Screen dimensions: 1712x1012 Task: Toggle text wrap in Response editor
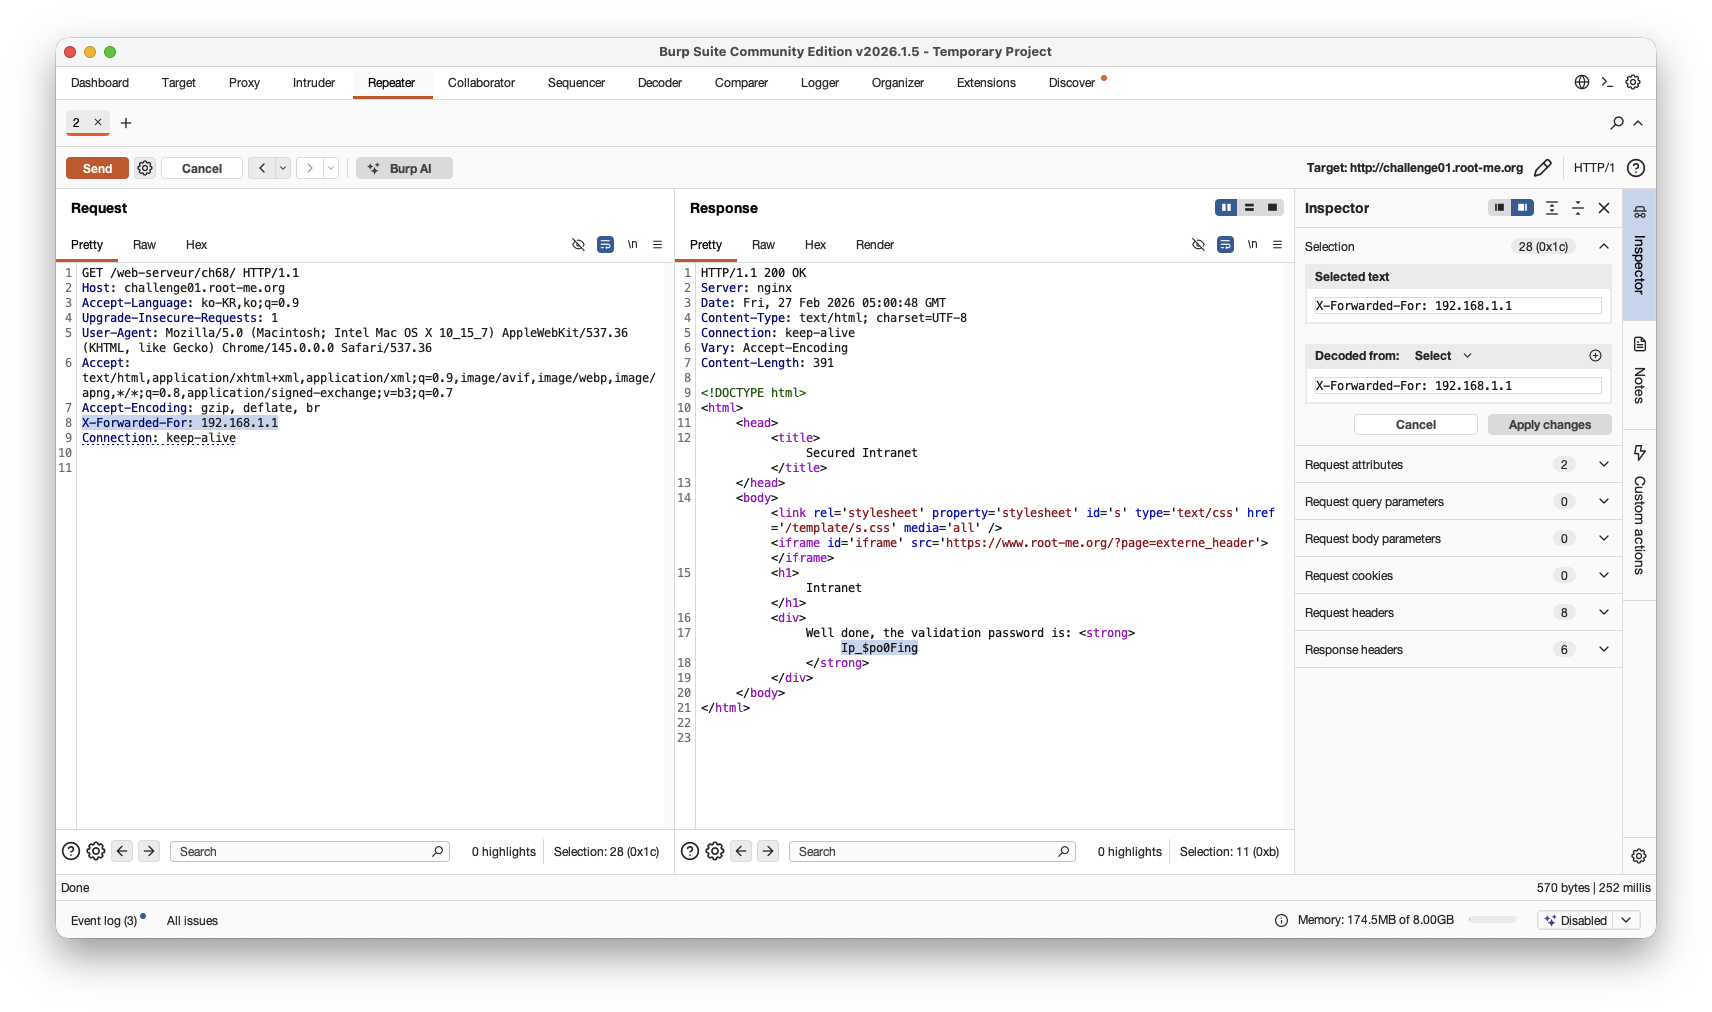(1225, 244)
